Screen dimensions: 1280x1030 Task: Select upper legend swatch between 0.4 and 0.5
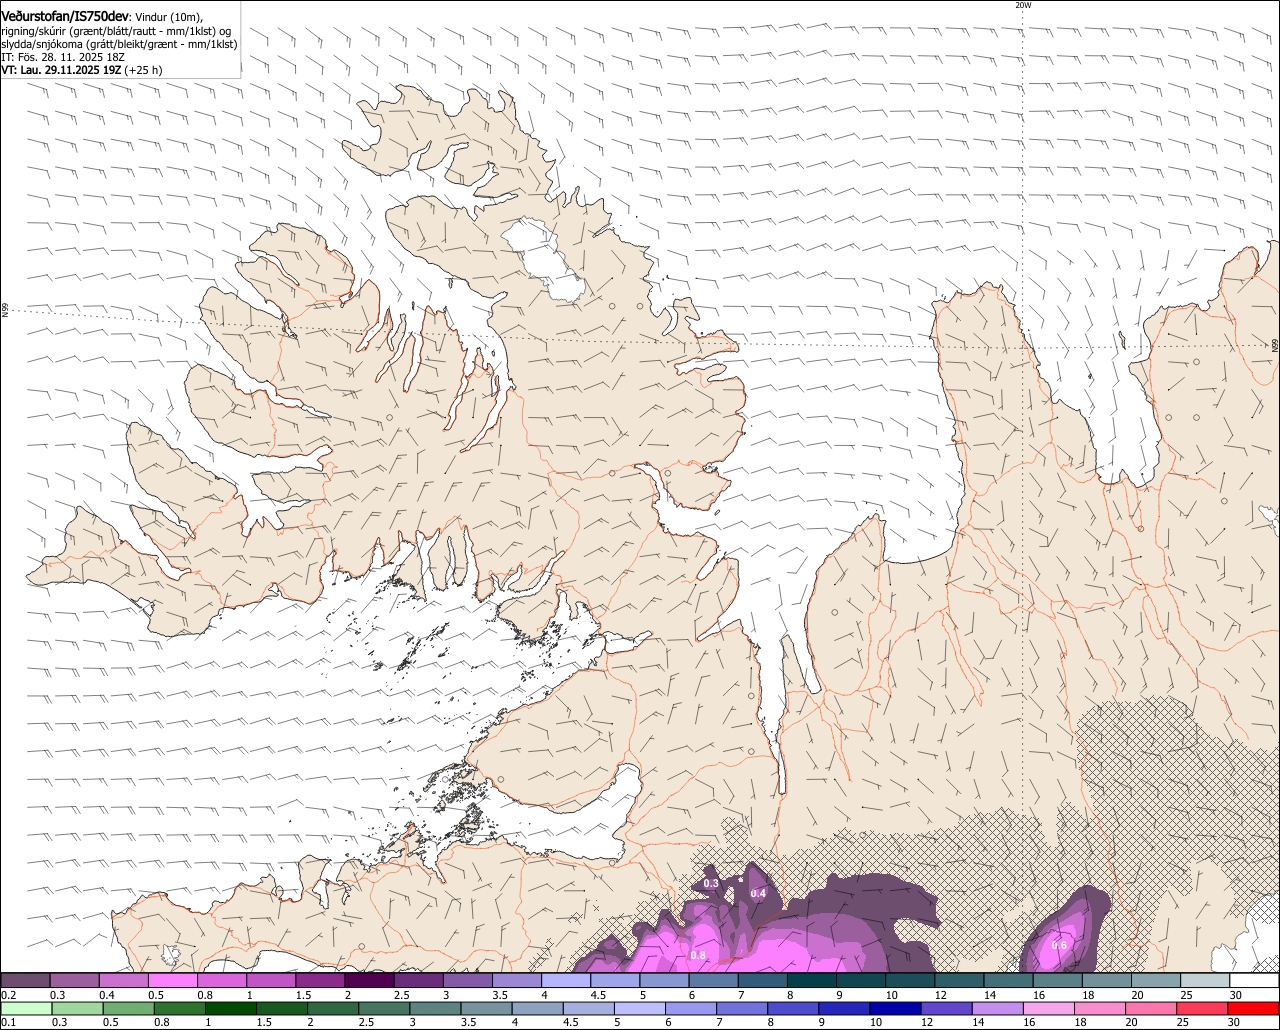[123, 981]
